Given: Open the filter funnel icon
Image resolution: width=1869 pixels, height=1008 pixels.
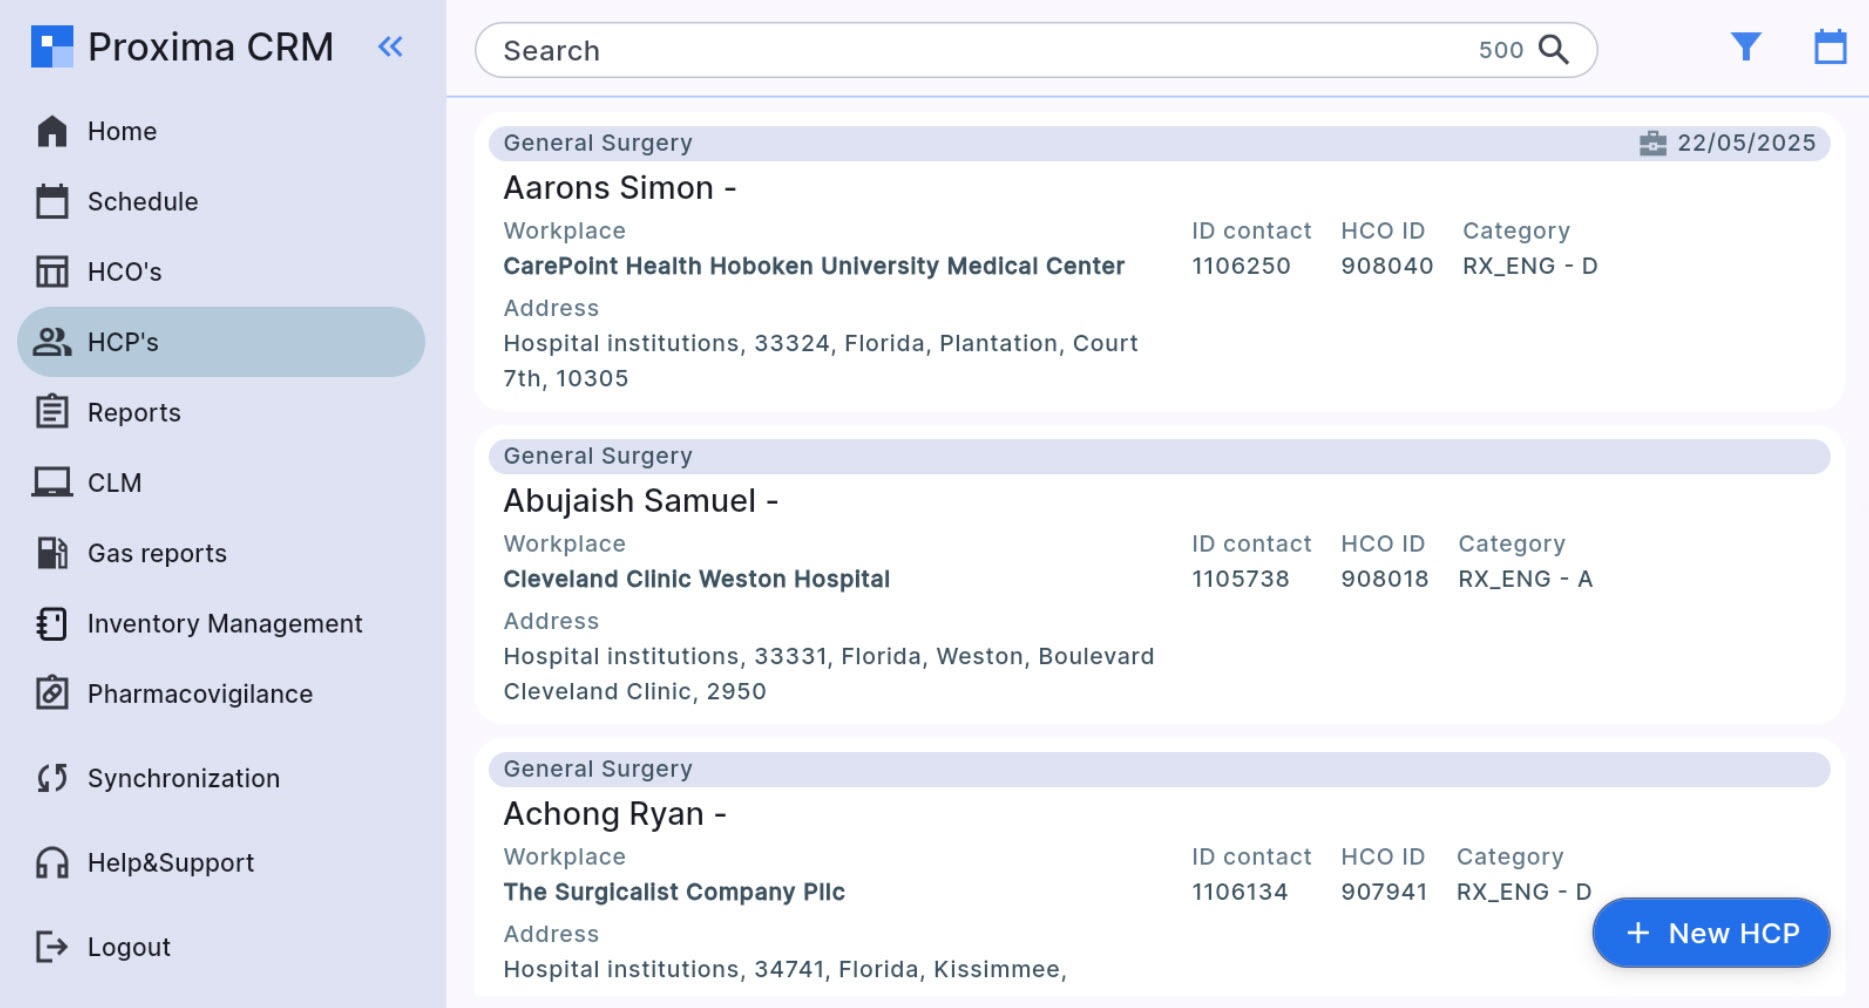Looking at the screenshot, I should pos(1746,47).
